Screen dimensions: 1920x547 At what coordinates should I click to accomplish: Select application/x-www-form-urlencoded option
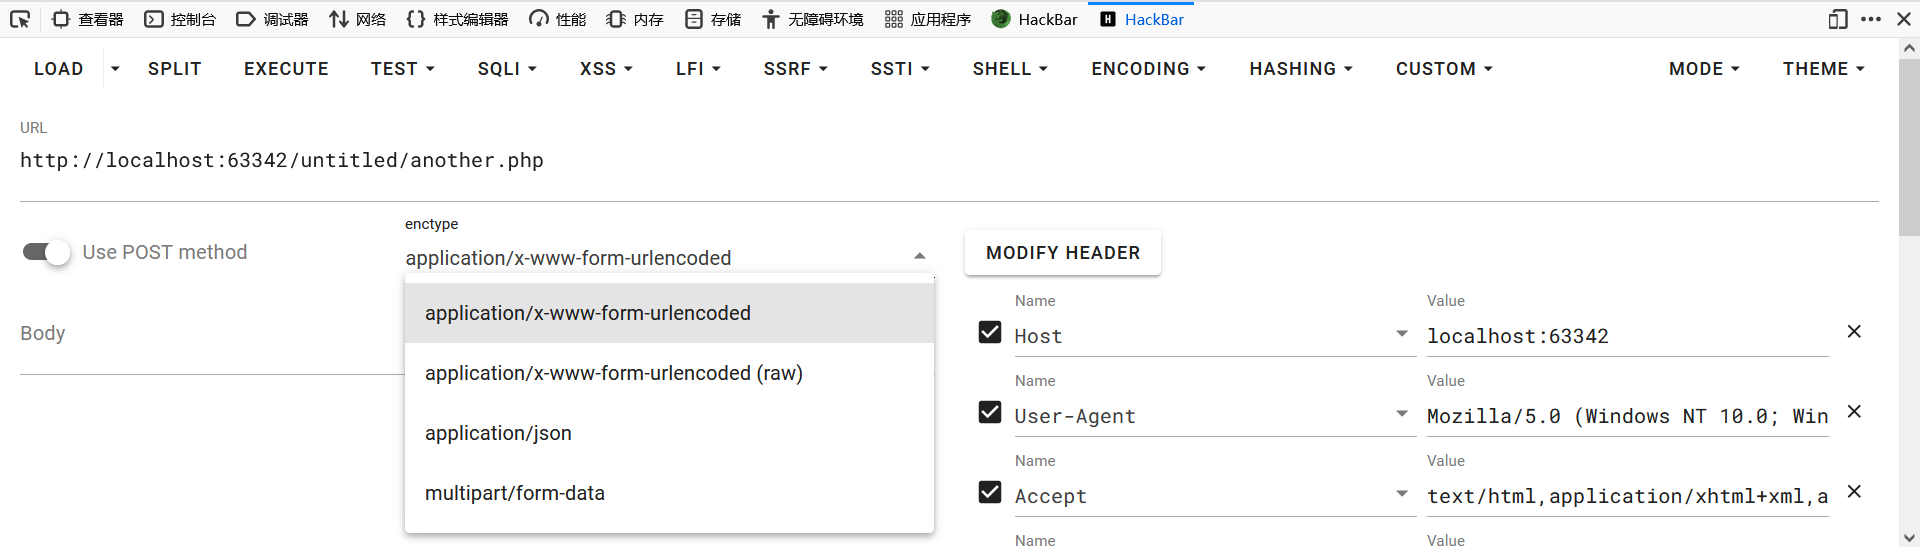669,313
